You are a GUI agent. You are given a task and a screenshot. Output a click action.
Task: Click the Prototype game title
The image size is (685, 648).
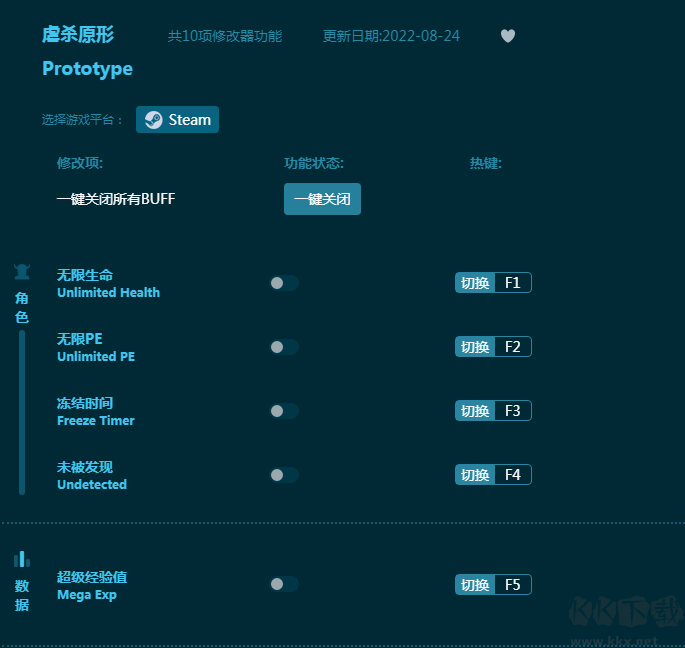[87, 69]
